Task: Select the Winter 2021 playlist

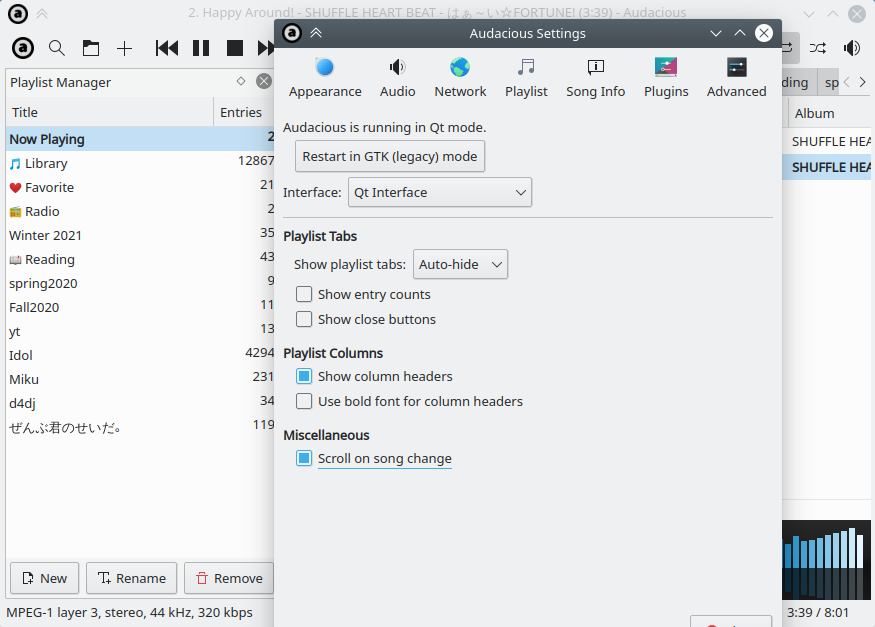Action: tap(140, 235)
